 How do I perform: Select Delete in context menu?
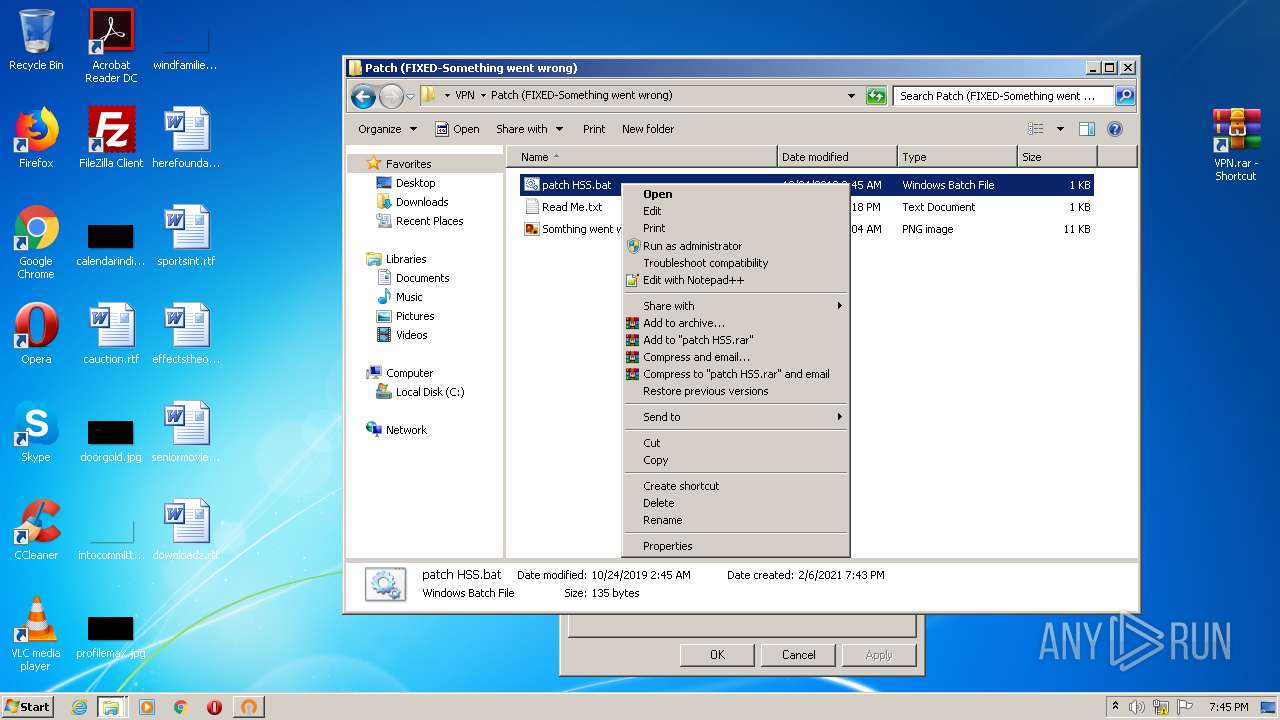[x=735, y=503]
